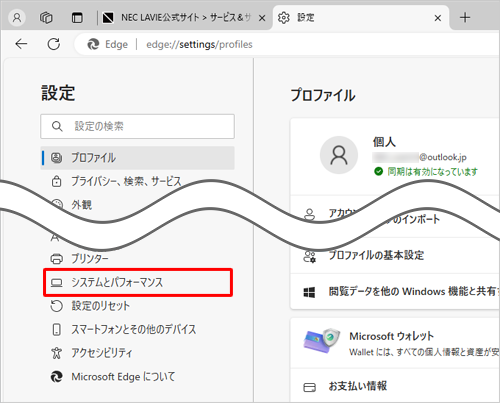Click the laptop icon beside システムとパフォーマンス

point(56,283)
